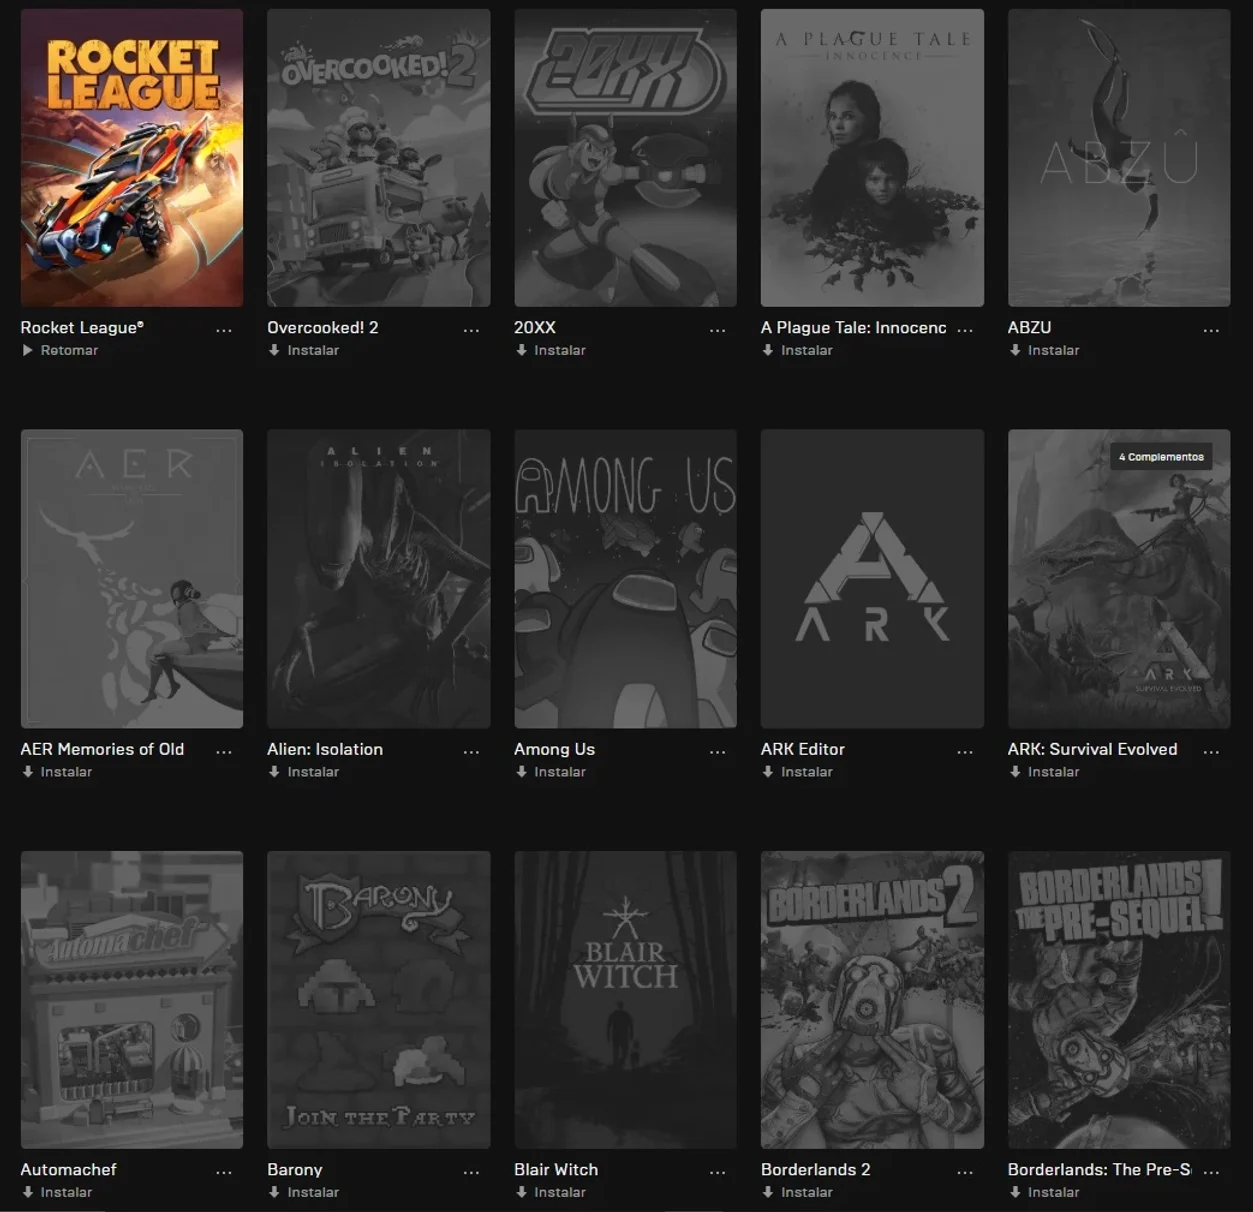Image resolution: width=1253 pixels, height=1212 pixels.
Task: Click the 'ARK Editor' title text
Action: 803,749
